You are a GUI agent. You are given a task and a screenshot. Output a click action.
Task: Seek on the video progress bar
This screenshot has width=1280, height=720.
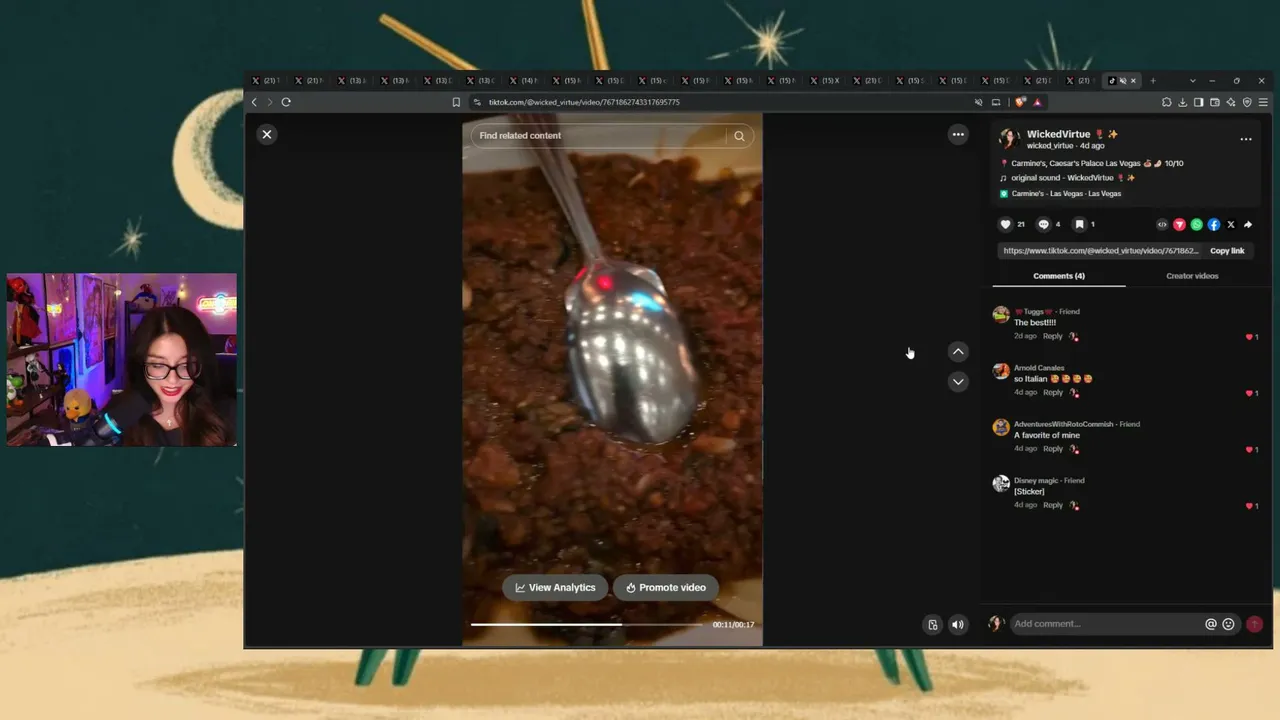[587, 625]
